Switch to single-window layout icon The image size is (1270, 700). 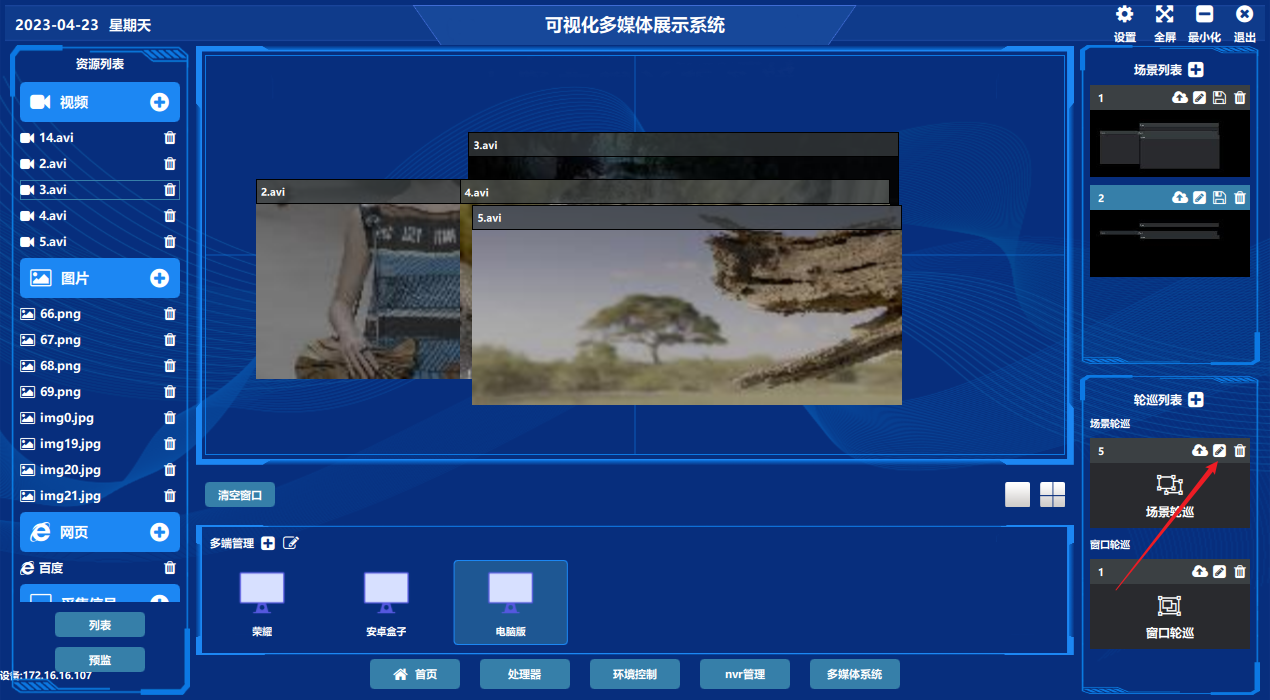click(1018, 495)
